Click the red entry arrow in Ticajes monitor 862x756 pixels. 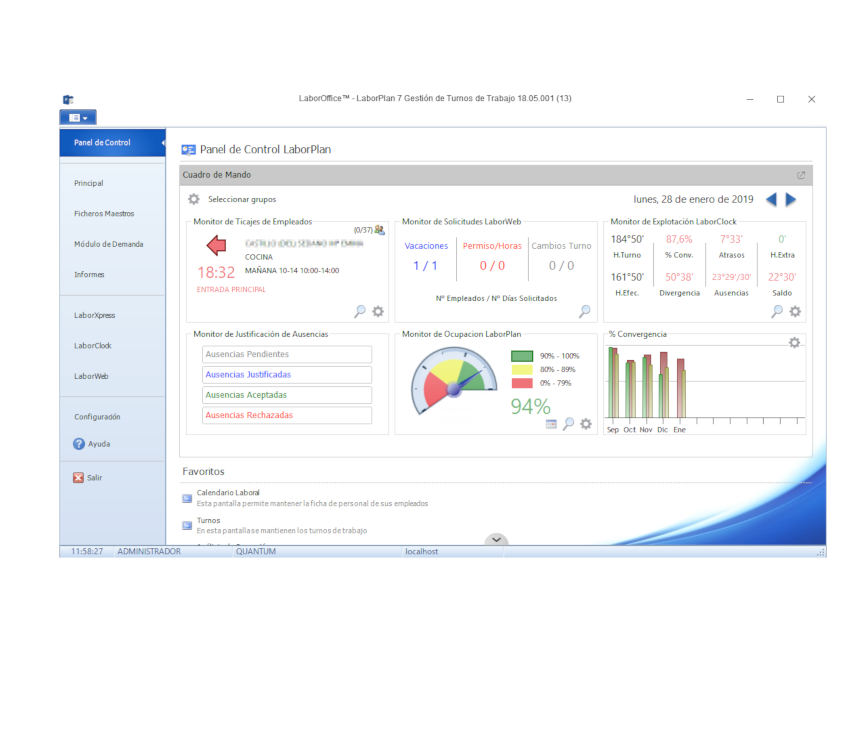click(217, 245)
